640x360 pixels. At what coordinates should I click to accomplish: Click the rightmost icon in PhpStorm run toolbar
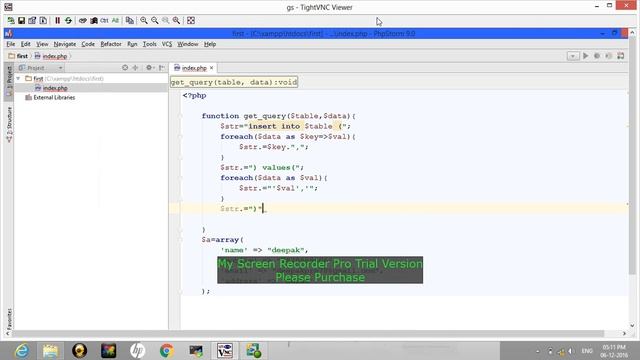[x=620, y=56]
